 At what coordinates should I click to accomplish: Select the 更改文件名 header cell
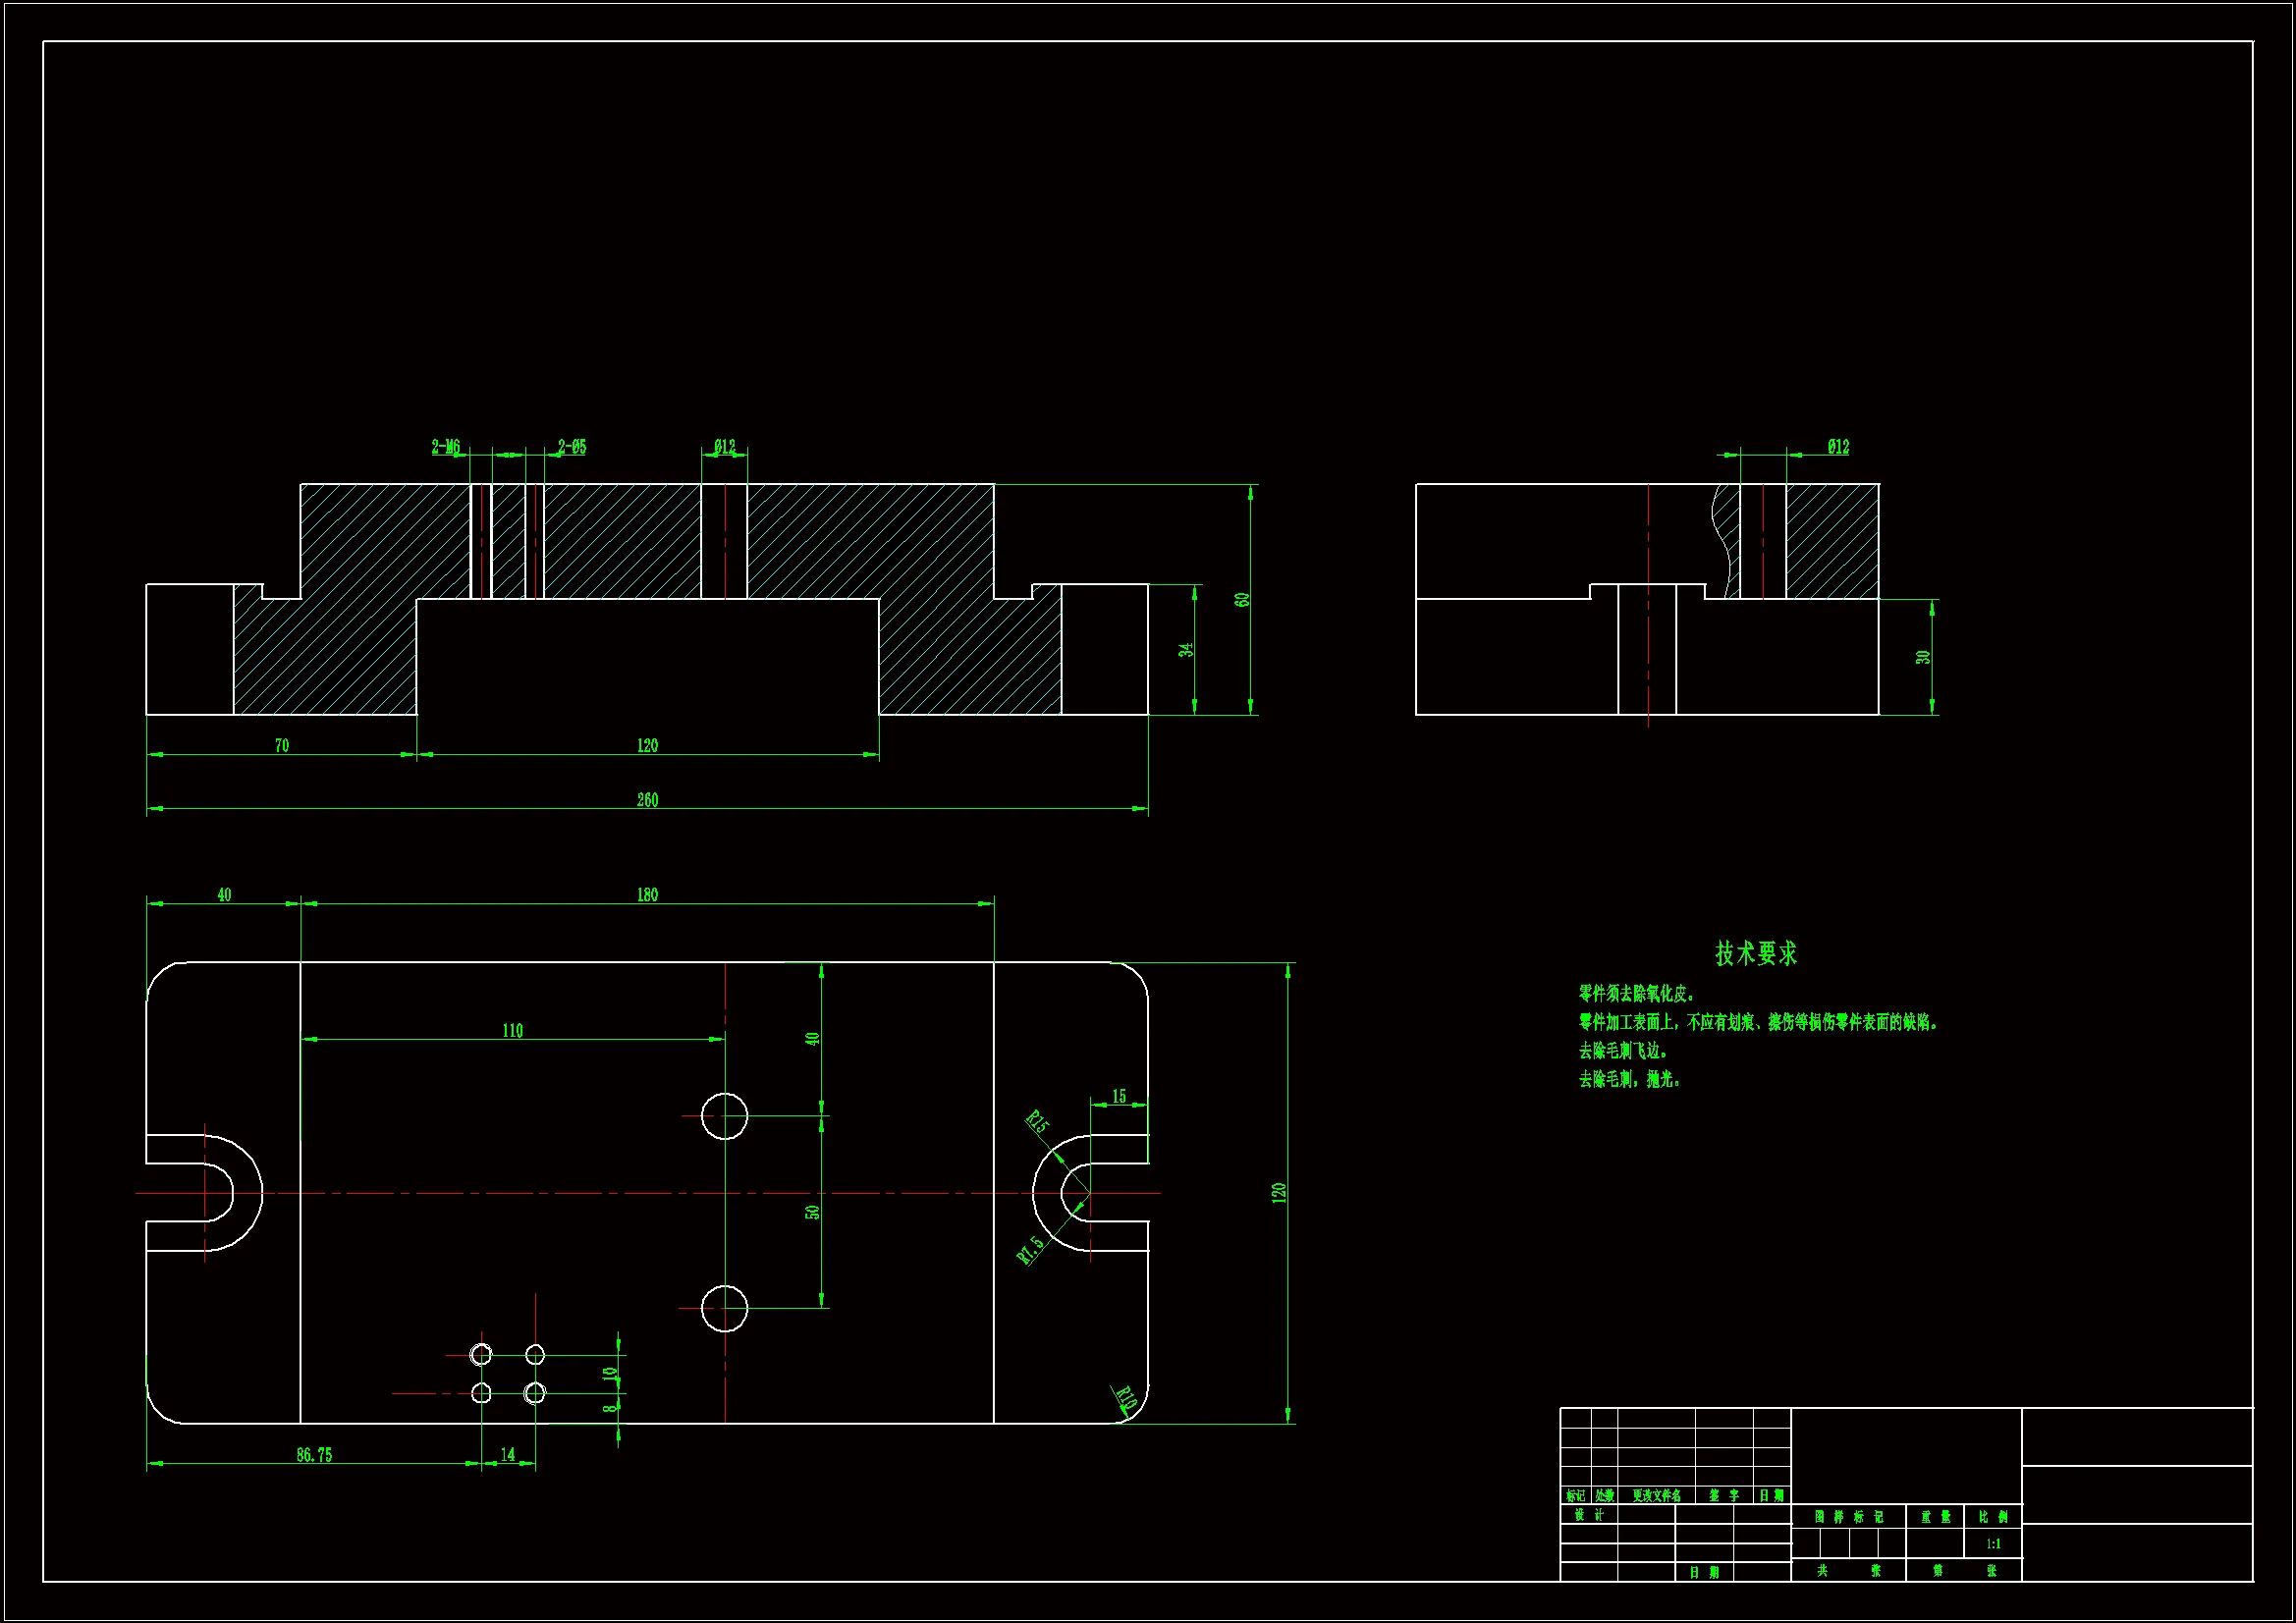tap(1656, 1496)
